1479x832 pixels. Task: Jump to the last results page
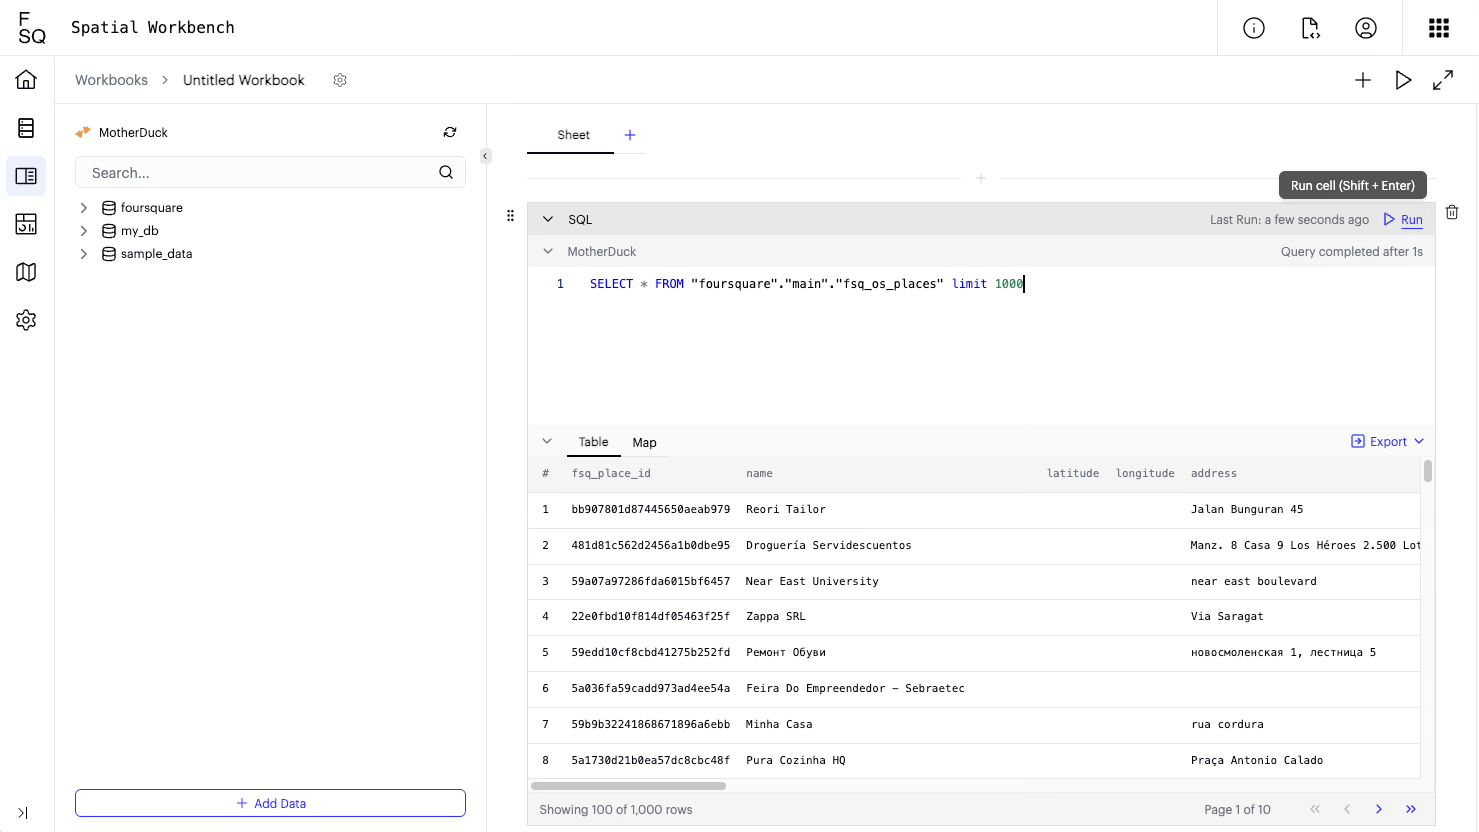(1411, 809)
